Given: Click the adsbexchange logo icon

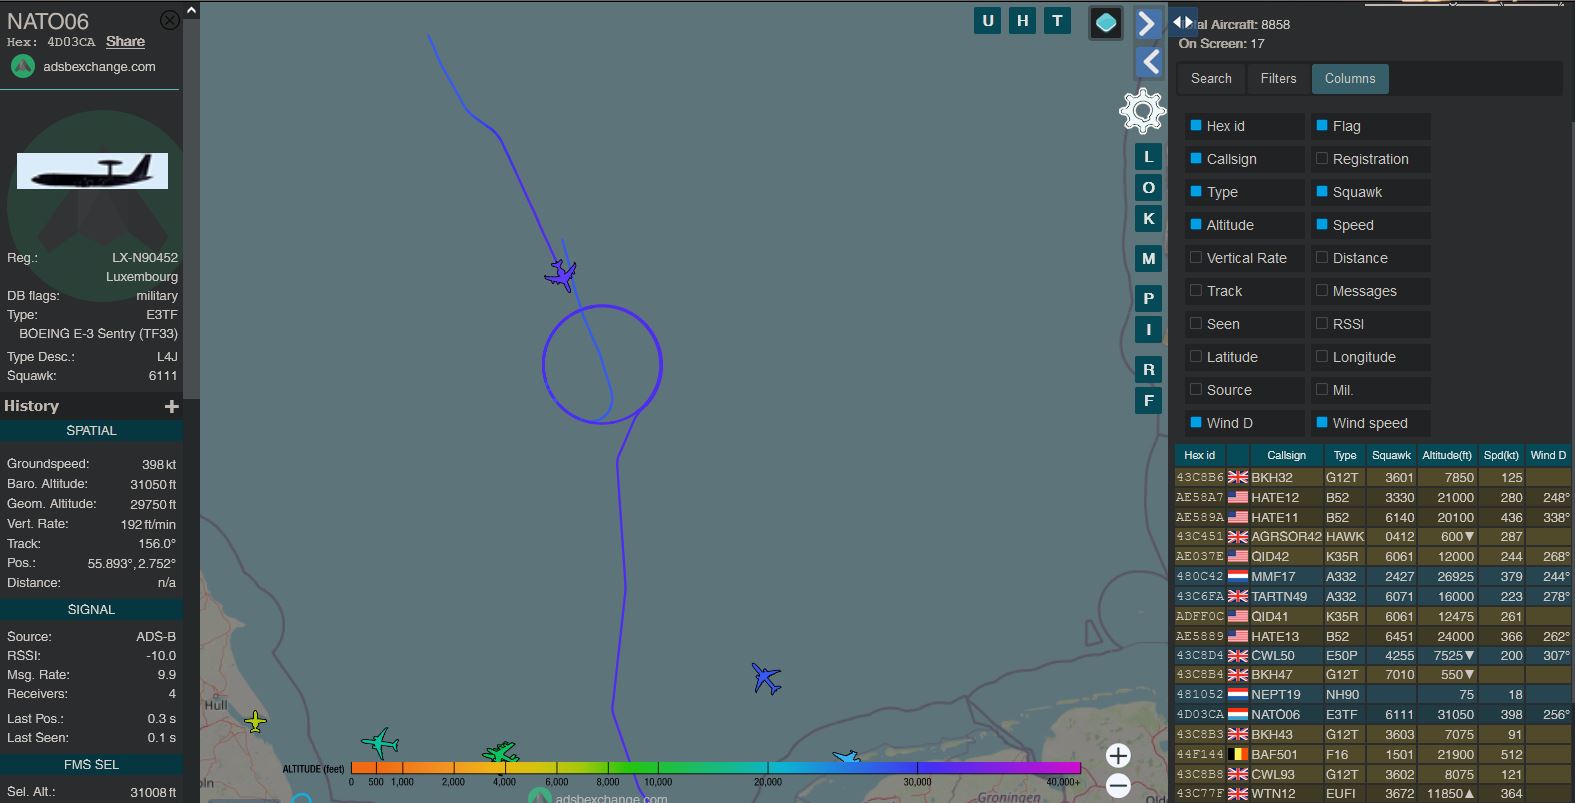Looking at the screenshot, I should (x=22, y=67).
